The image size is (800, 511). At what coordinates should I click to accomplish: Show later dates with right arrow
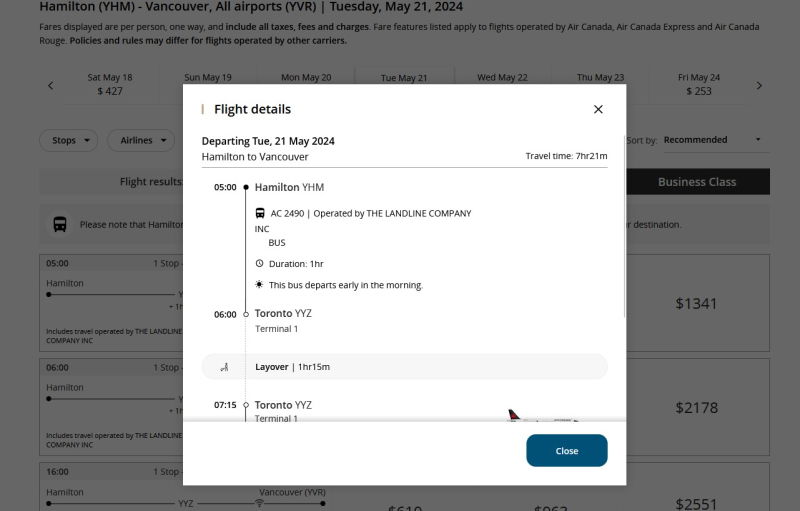coord(759,86)
